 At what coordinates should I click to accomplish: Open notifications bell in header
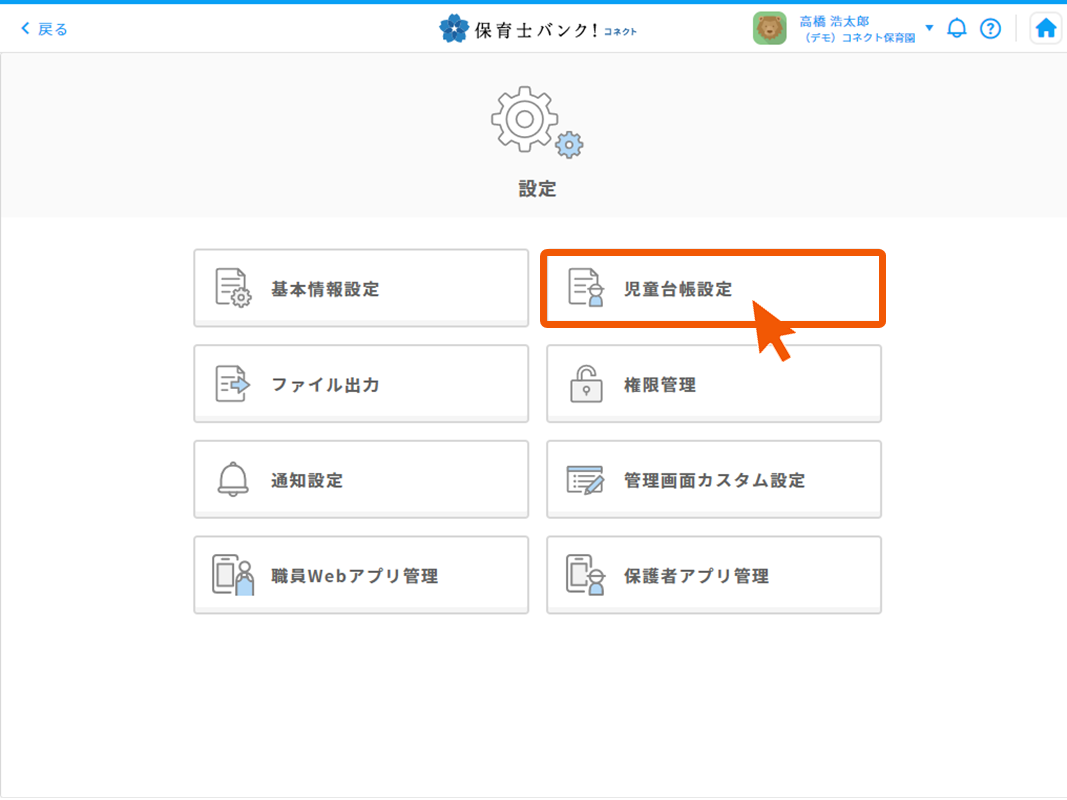pos(957,29)
